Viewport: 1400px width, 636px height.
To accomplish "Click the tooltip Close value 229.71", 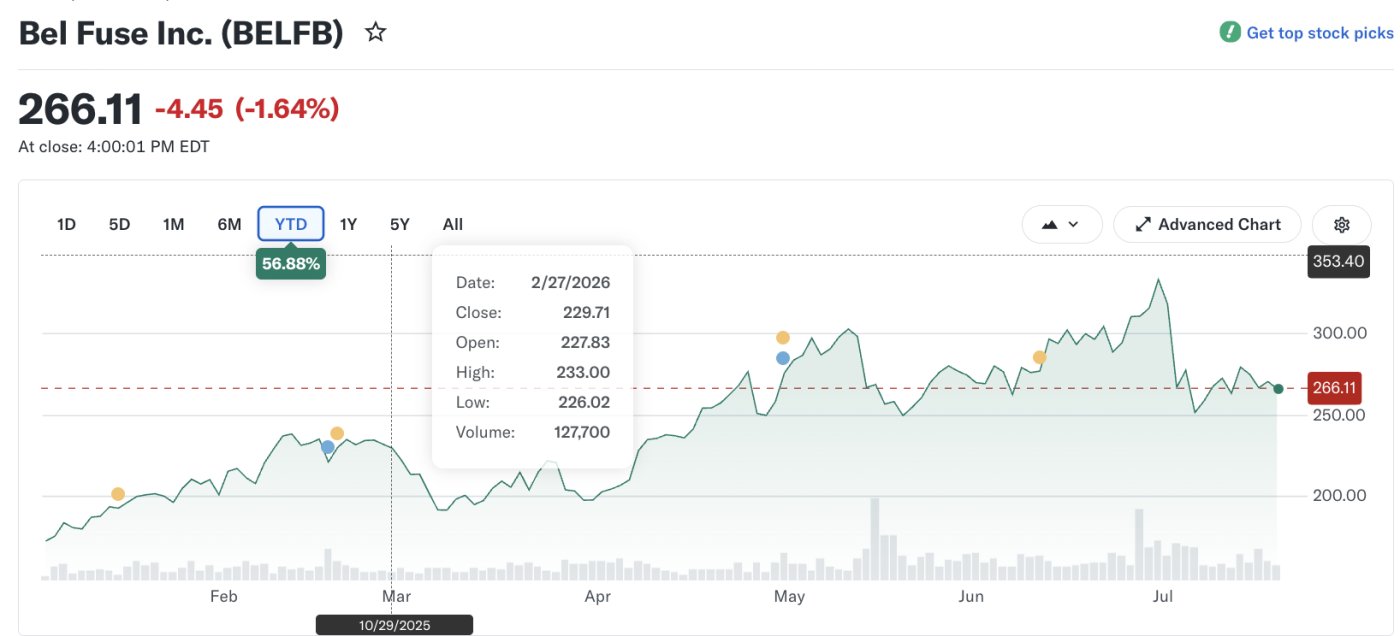I will [x=587, y=313].
